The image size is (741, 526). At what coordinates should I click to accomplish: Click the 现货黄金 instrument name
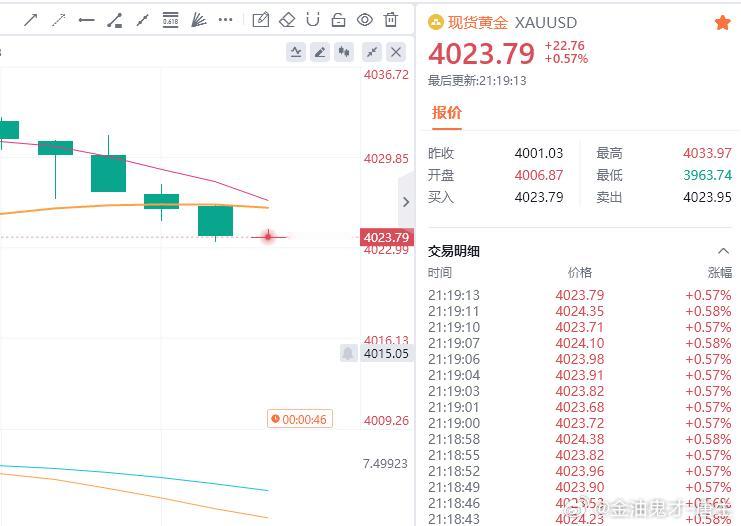pos(477,22)
